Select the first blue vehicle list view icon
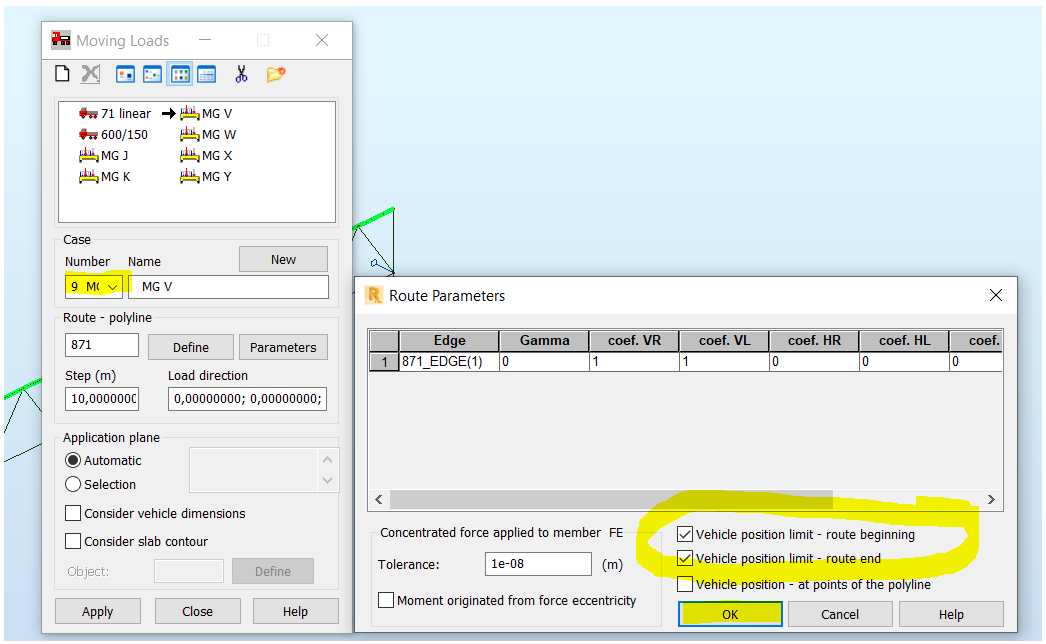 tap(126, 73)
